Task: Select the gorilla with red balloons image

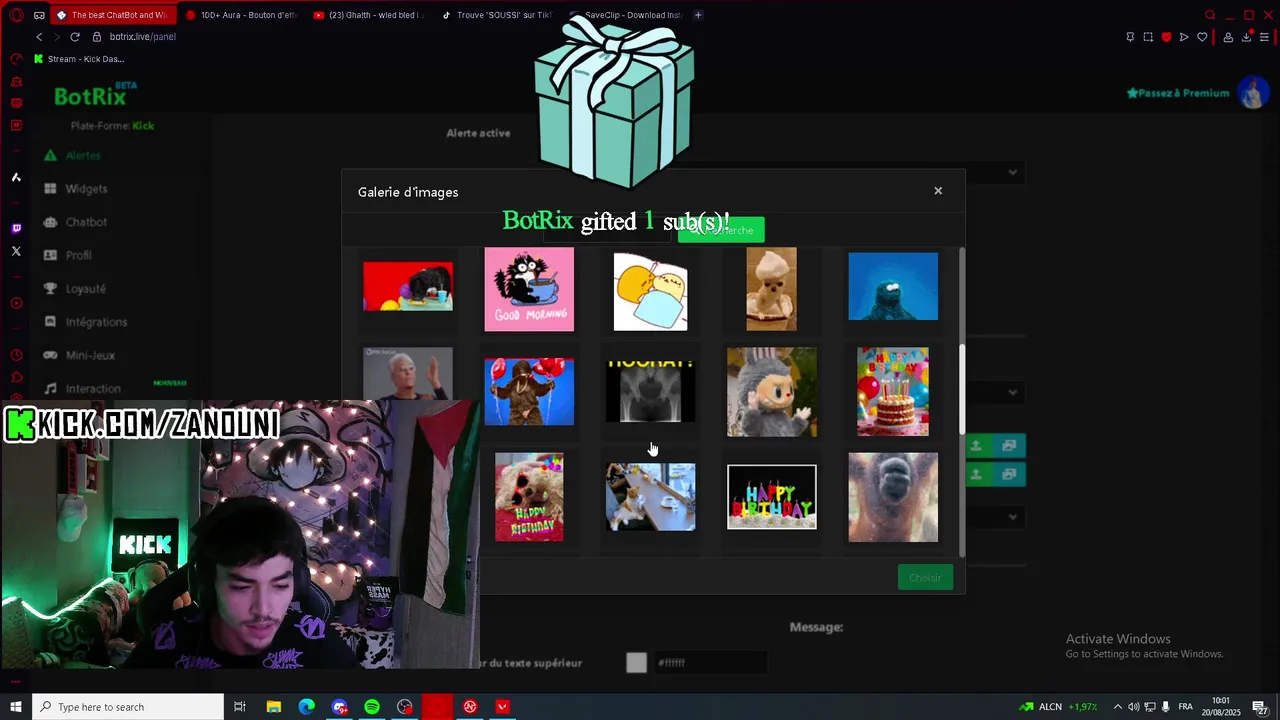Action: point(529,392)
